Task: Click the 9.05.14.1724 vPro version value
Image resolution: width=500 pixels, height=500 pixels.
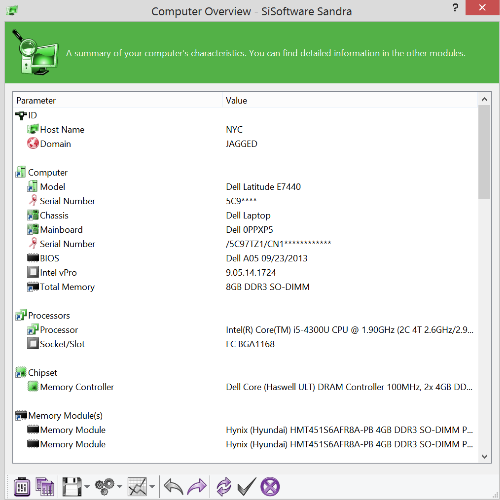Action: point(251,273)
